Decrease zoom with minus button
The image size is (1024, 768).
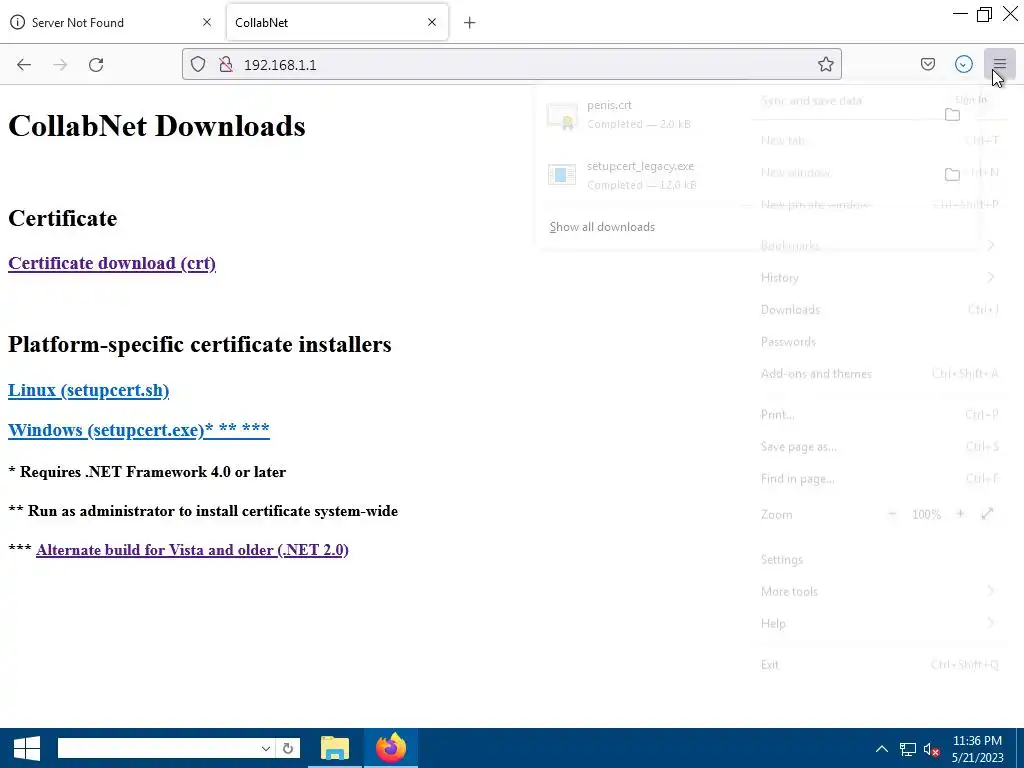pos(892,515)
